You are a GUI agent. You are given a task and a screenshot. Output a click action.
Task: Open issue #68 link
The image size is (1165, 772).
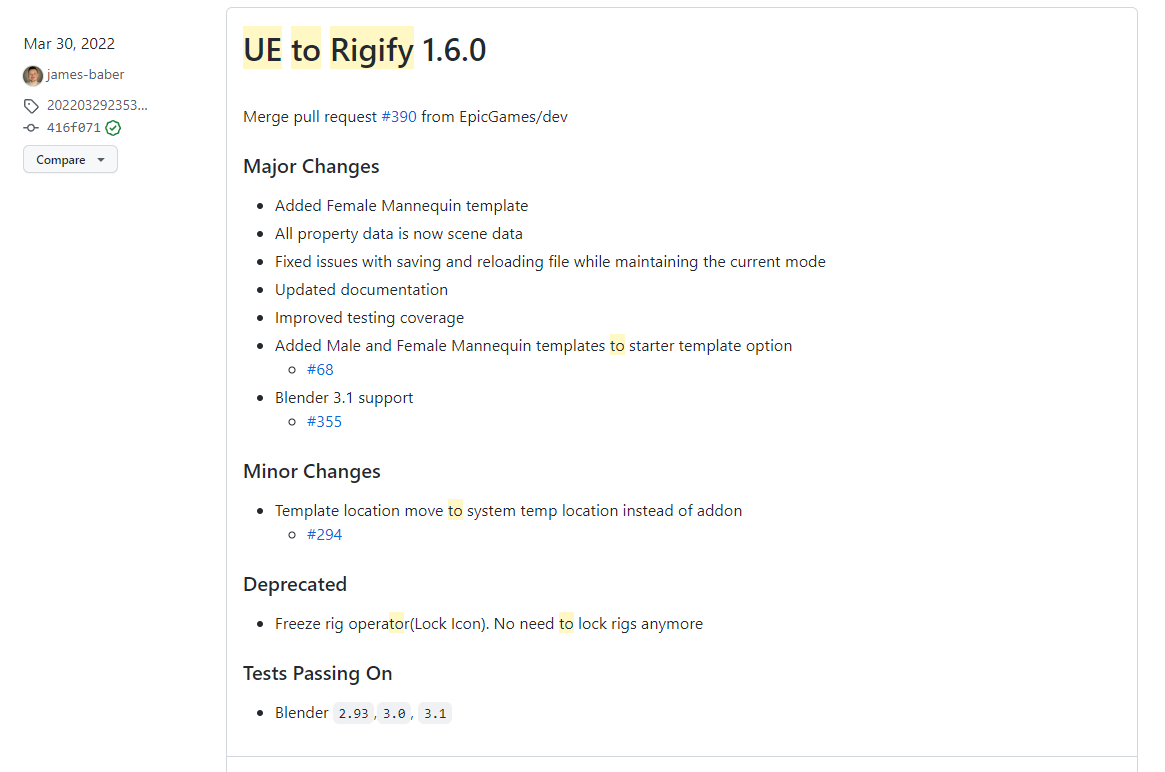tap(320, 369)
